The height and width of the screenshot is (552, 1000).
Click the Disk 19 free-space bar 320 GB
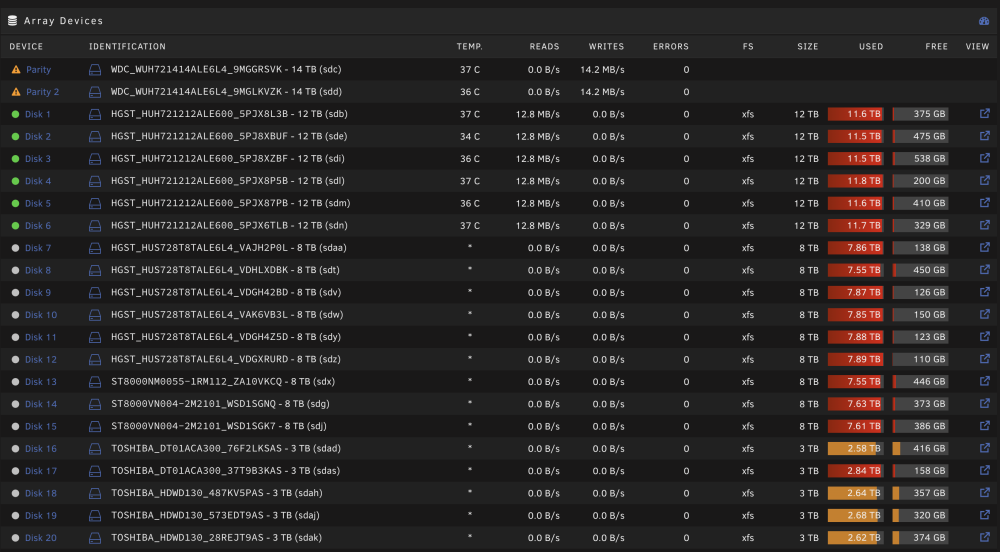pyautogui.click(x=920, y=515)
